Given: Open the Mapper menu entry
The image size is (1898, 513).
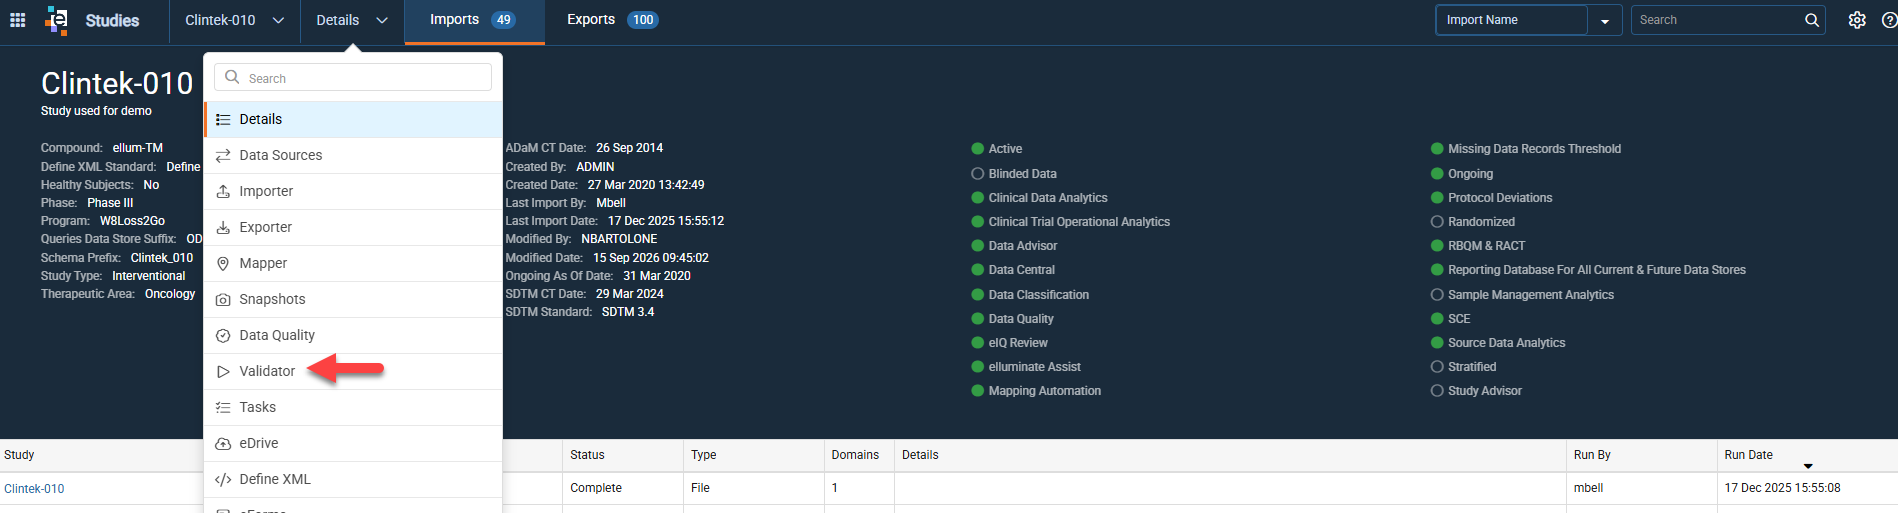Looking at the screenshot, I should [353, 263].
